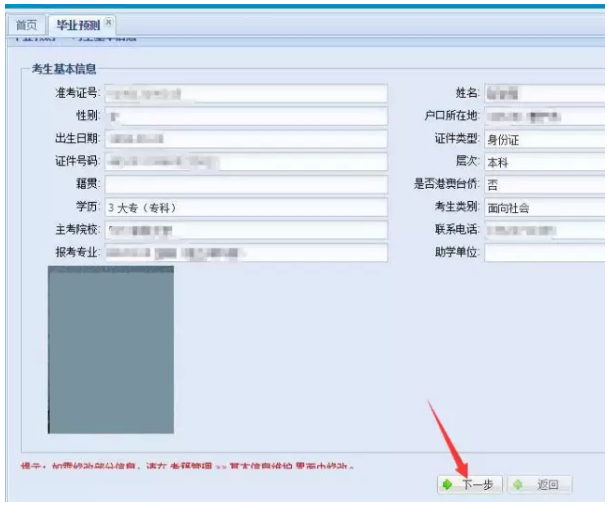Image resolution: width=614 pixels, height=509 pixels.
Task: Select the 毕业预测 tab
Action: click(78, 25)
